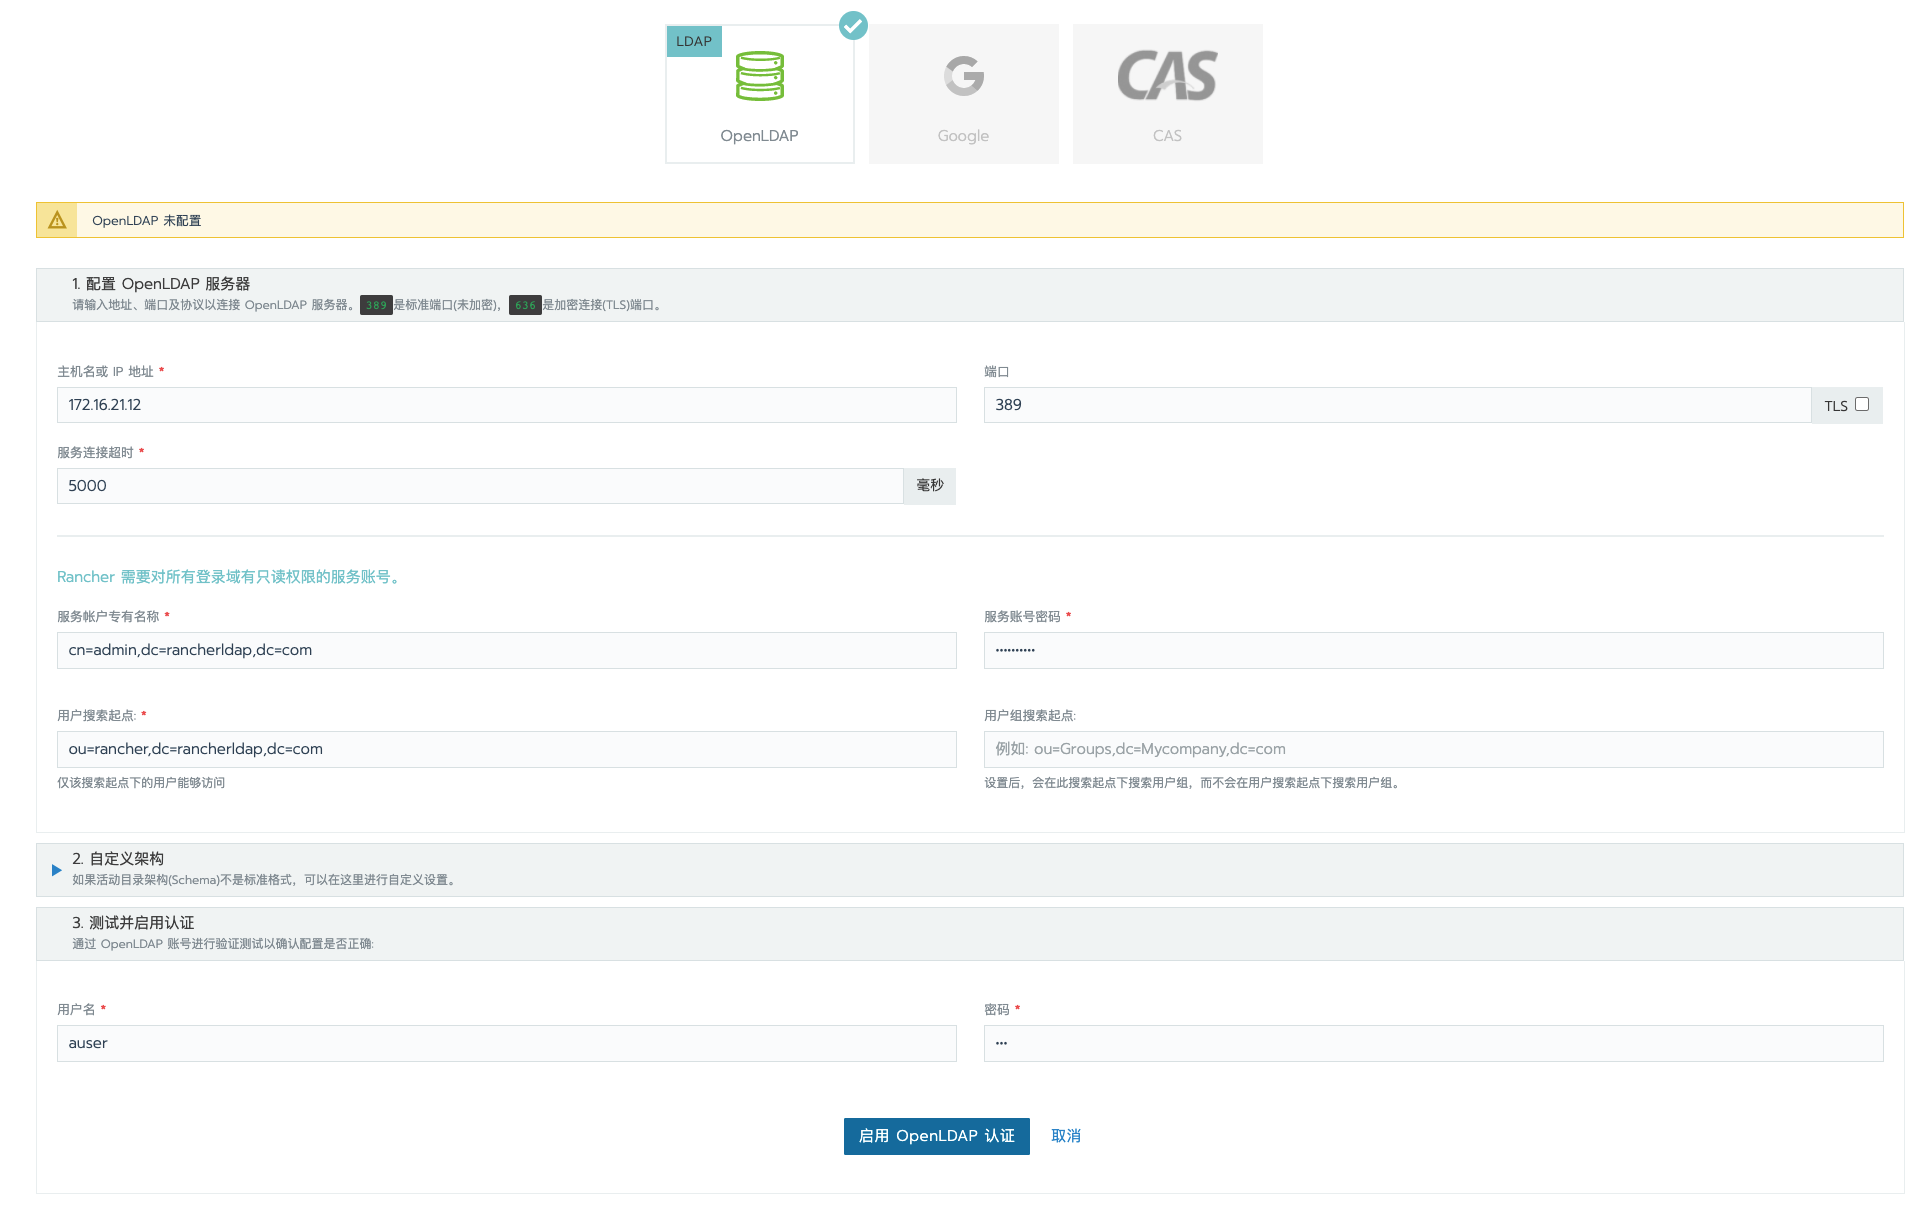The width and height of the screenshot is (1927, 1205).
Task: Click the 启用 OpenLDAP 认证 button
Action: pos(937,1136)
